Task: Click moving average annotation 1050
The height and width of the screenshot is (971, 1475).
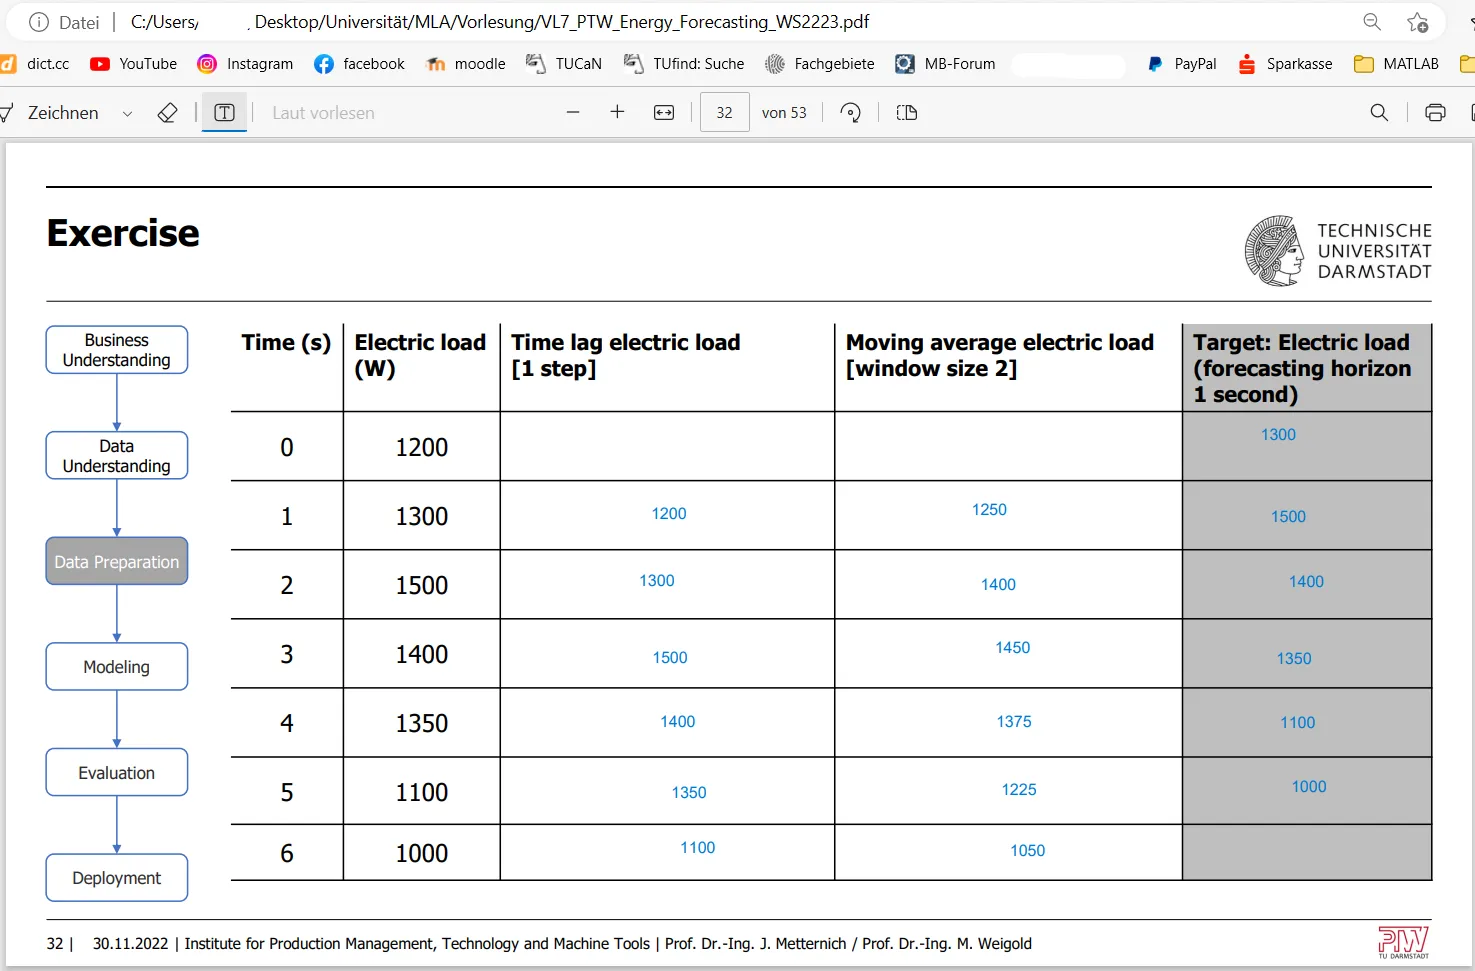Action: tap(1027, 851)
